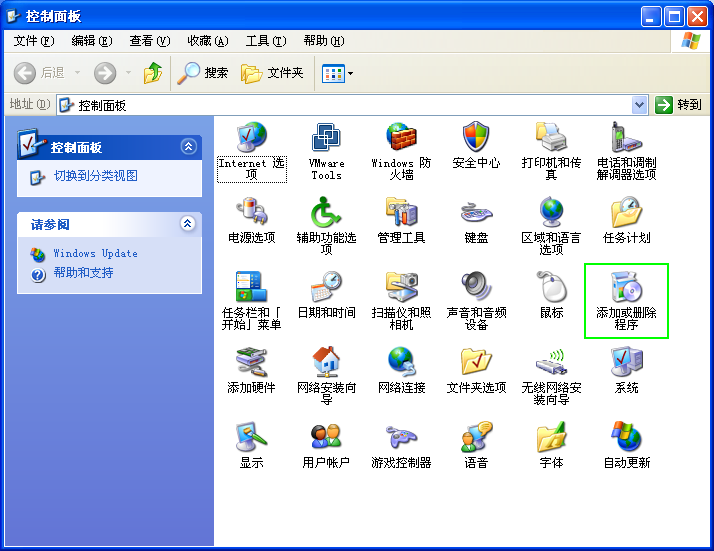Screen dimensions: 714x551
Task: Click the 后退 back button
Action: point(39,73)
